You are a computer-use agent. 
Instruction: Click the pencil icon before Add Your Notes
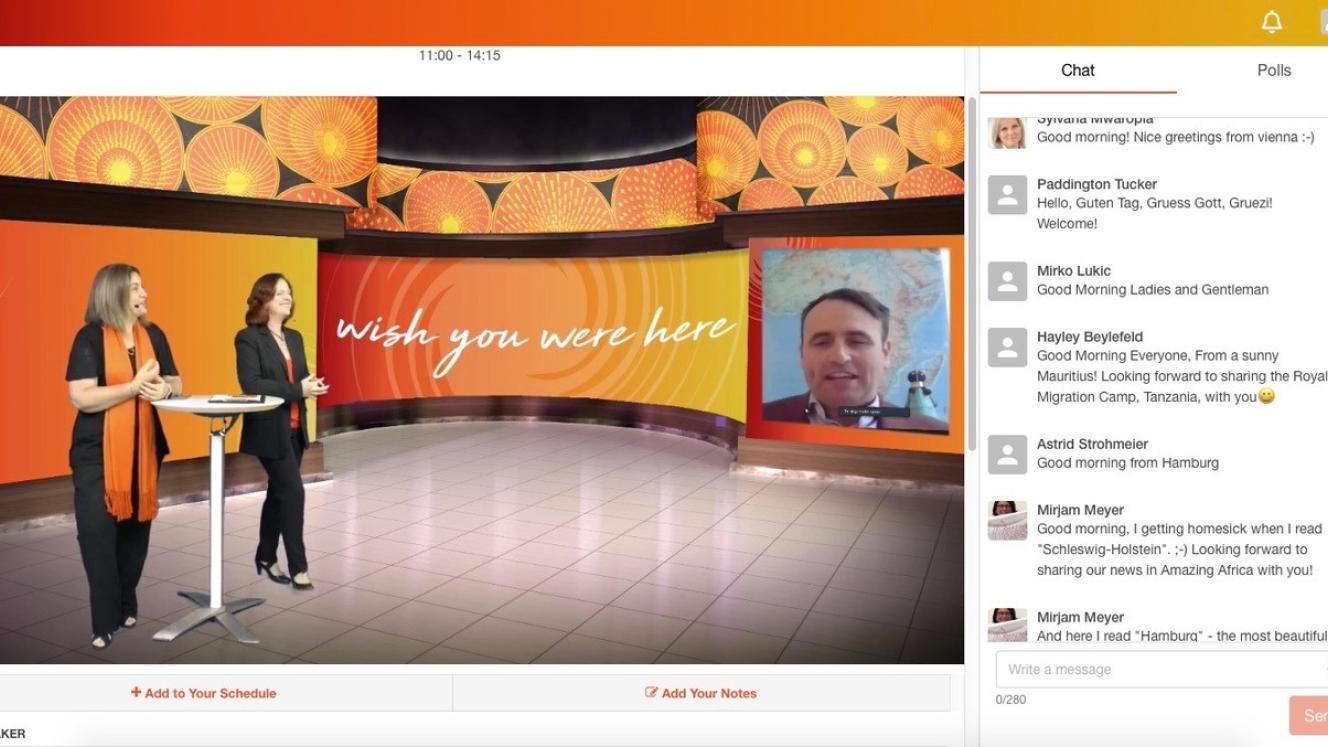[x=651, y=692]
